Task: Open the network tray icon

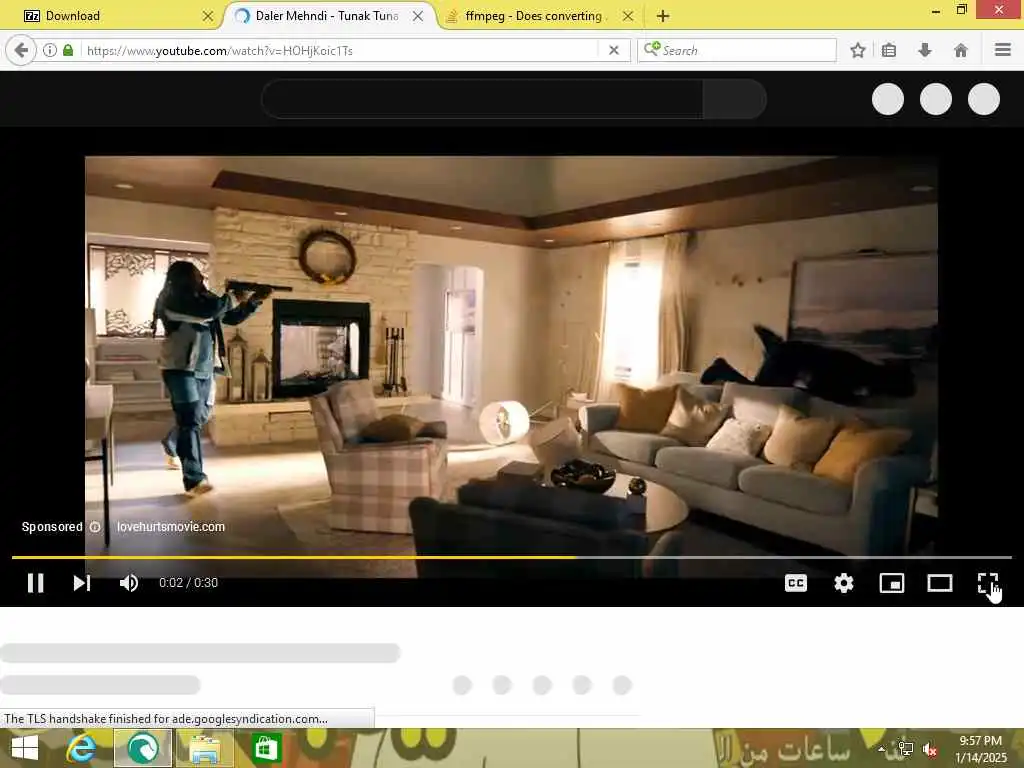Action: coord(905,750)
